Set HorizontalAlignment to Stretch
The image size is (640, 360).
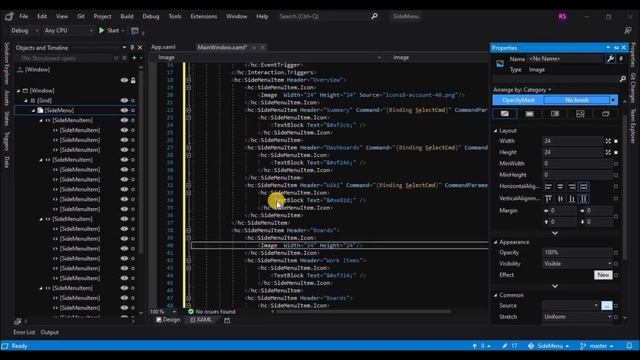pyautogui.click(x=584, y=187)
